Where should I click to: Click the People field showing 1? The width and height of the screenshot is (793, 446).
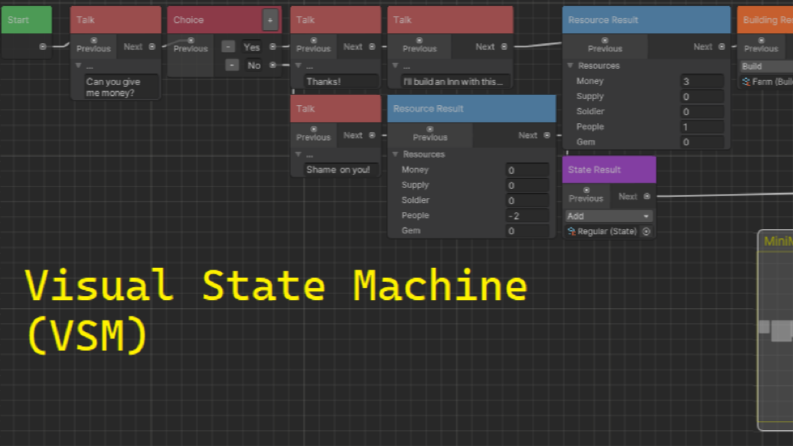pos(702,127)
